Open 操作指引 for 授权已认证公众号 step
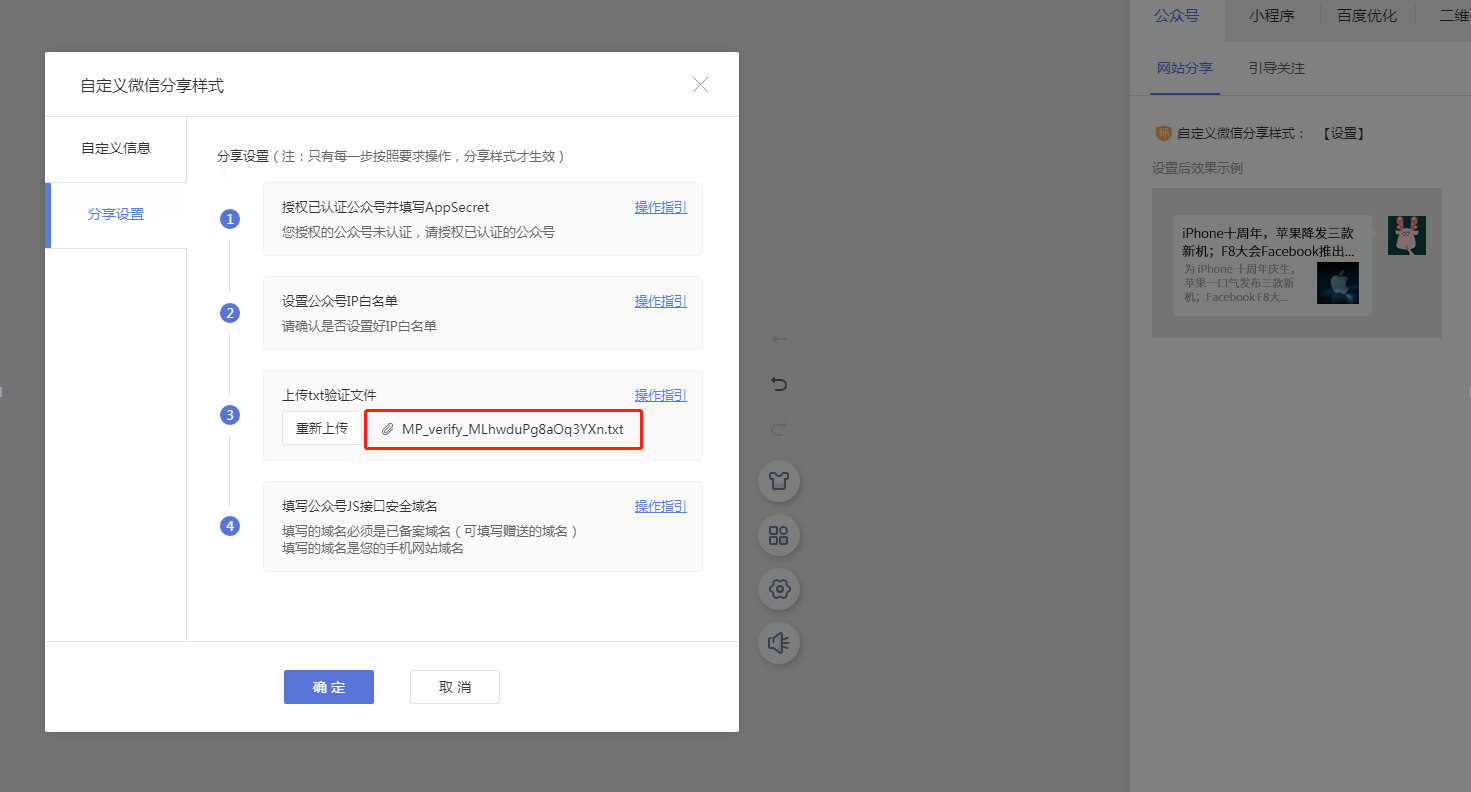The height and width of the screenshot is (792, 1471). (661, 208)
